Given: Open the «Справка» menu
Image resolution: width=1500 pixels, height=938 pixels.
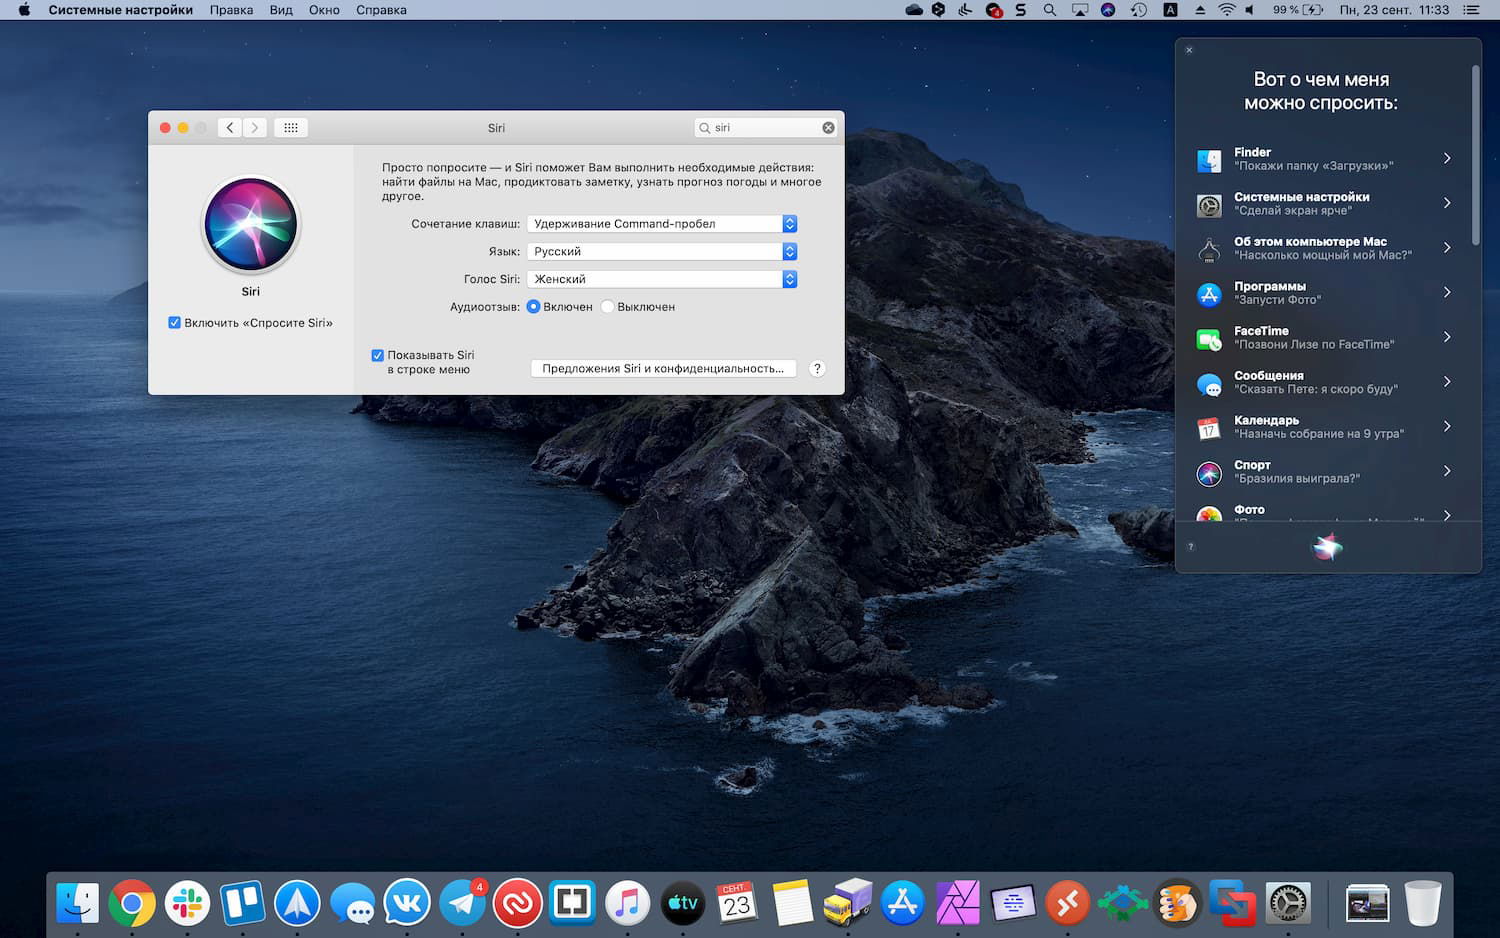Looking at the screenshot, I should pos(380,9).
